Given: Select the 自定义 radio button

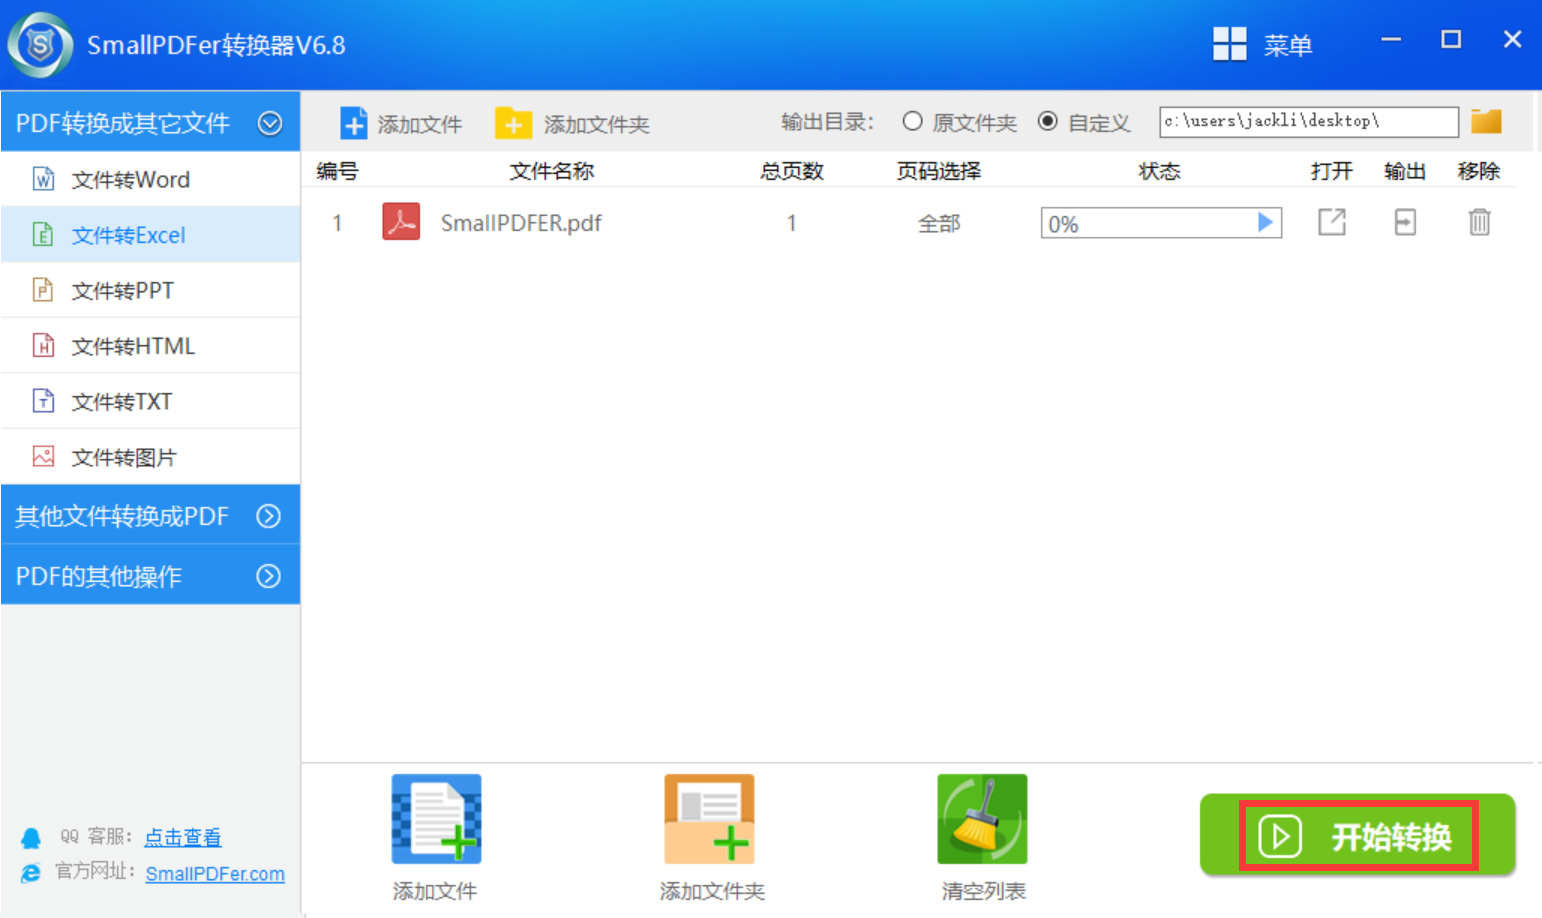Looking at the screenshot, I should tap(1047, 121).
